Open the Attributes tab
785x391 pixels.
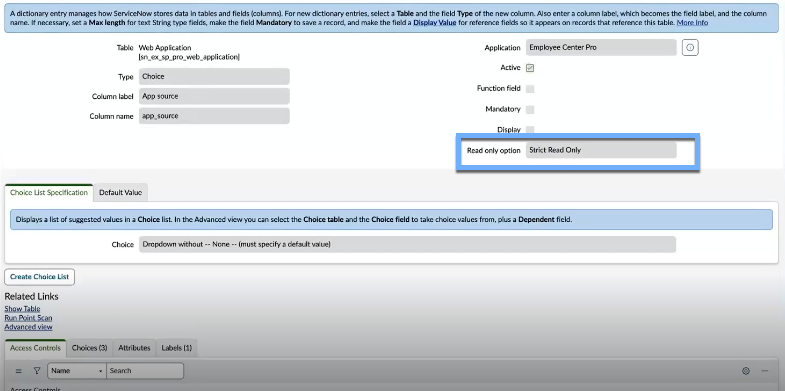point(134,348)
